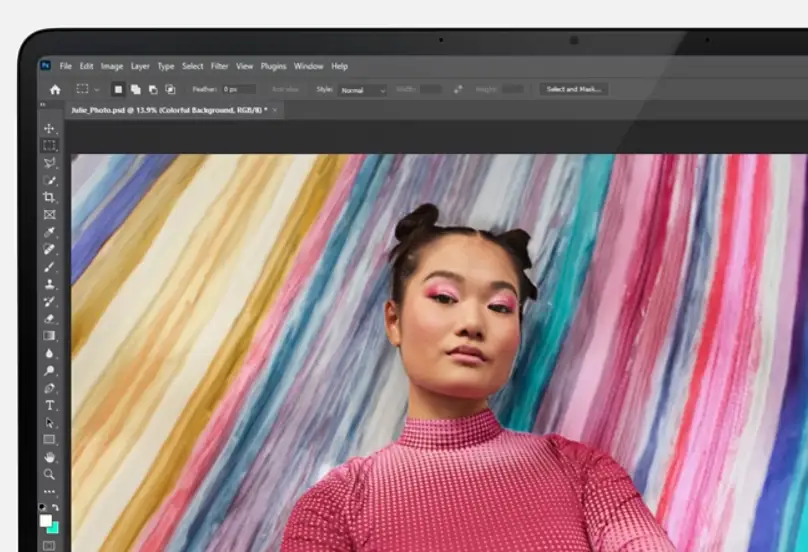Enable Add to selection mode
The image size is (808, 552).
click(136, 90)
